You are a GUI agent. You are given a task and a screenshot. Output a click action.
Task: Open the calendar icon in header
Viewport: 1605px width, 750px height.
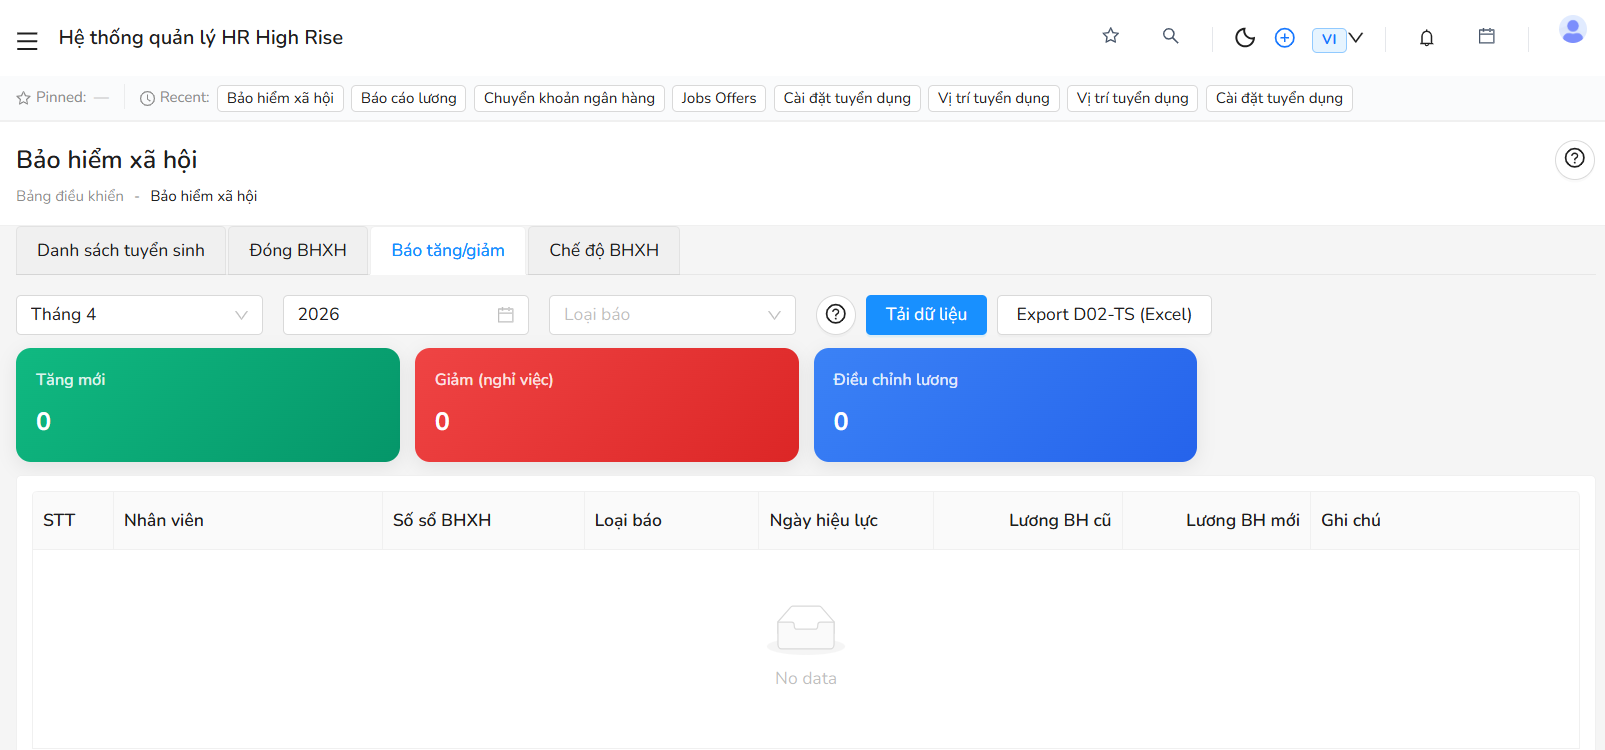coord(1487,36)
